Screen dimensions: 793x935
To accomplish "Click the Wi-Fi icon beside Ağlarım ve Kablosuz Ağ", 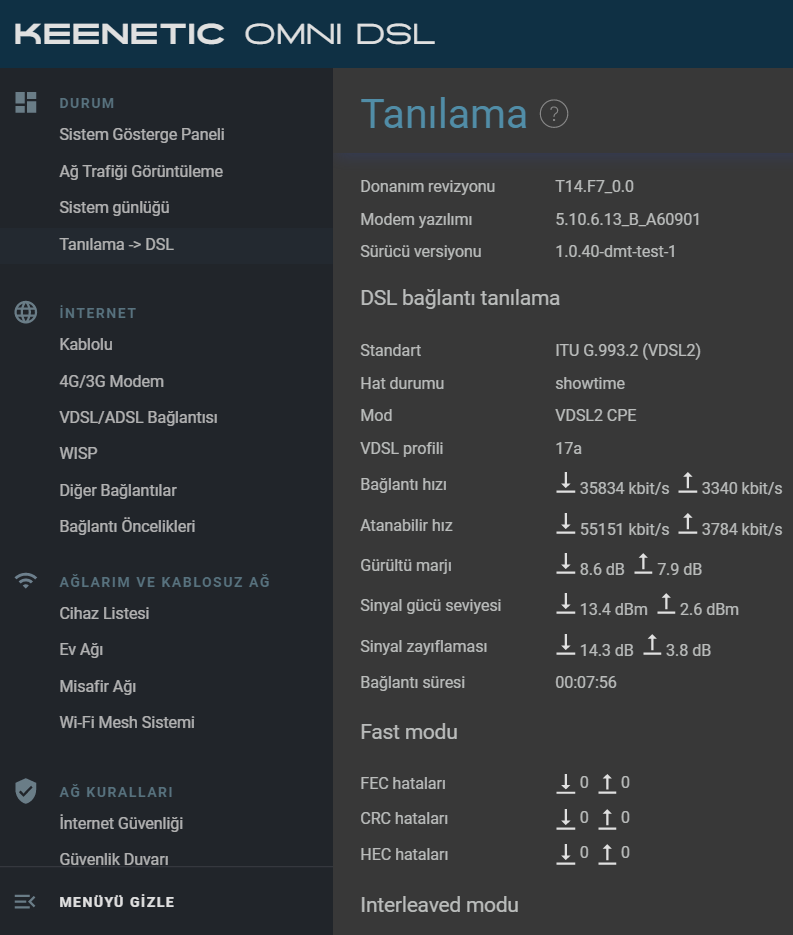I will 26,581.
